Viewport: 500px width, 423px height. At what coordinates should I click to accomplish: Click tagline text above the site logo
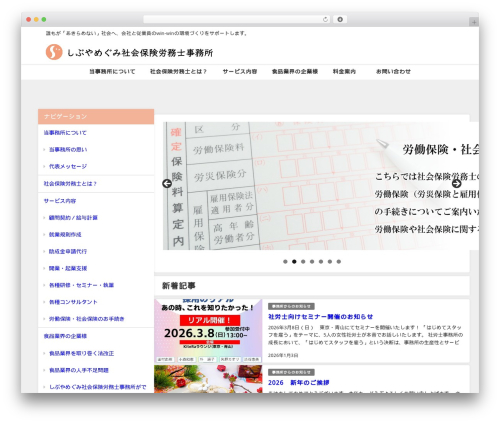(147, 33)
